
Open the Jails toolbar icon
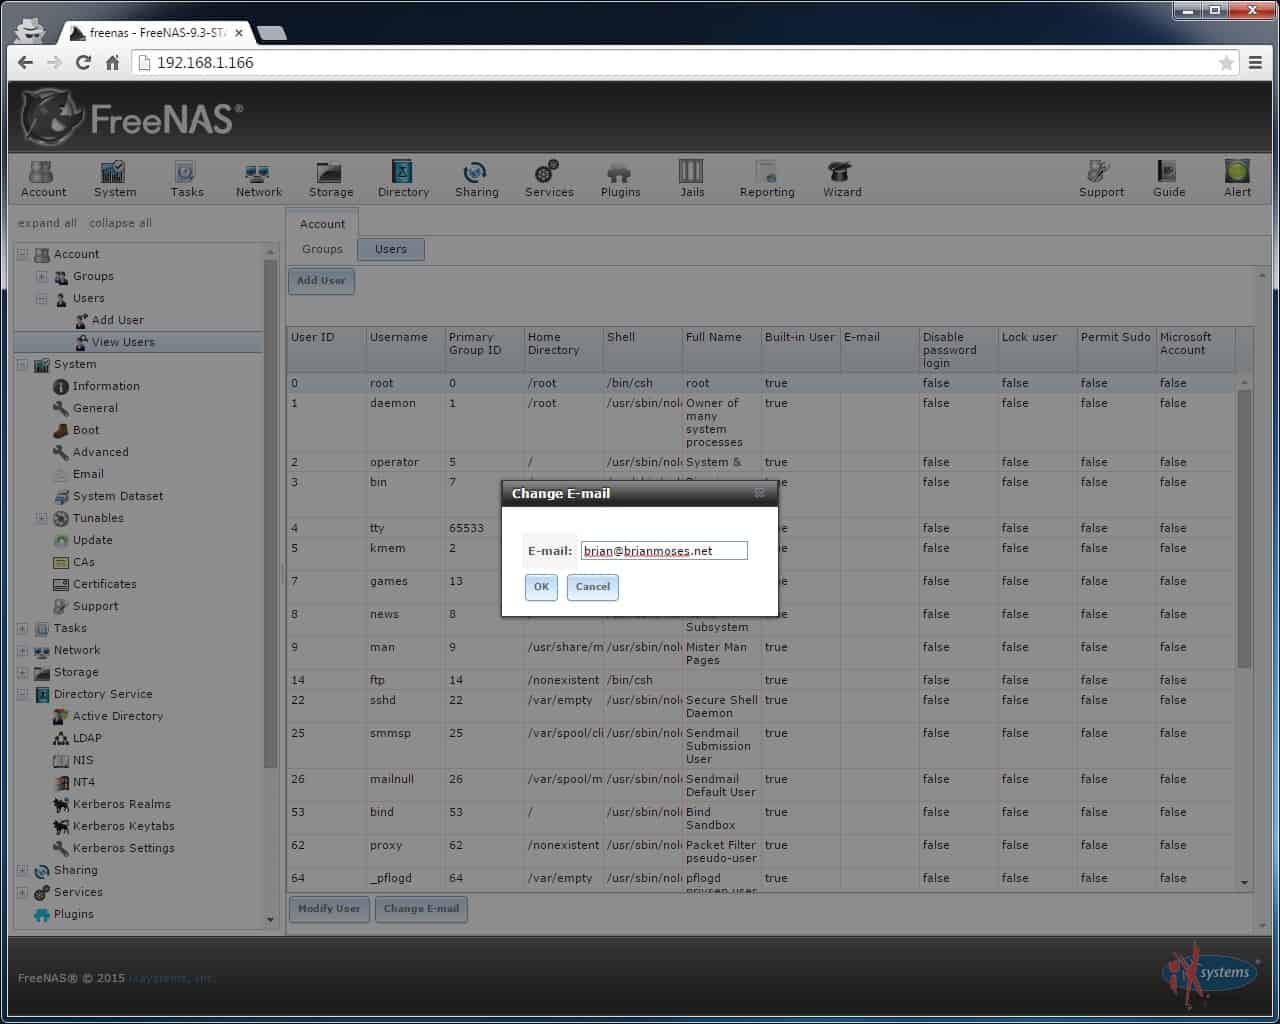click(691, 171)
